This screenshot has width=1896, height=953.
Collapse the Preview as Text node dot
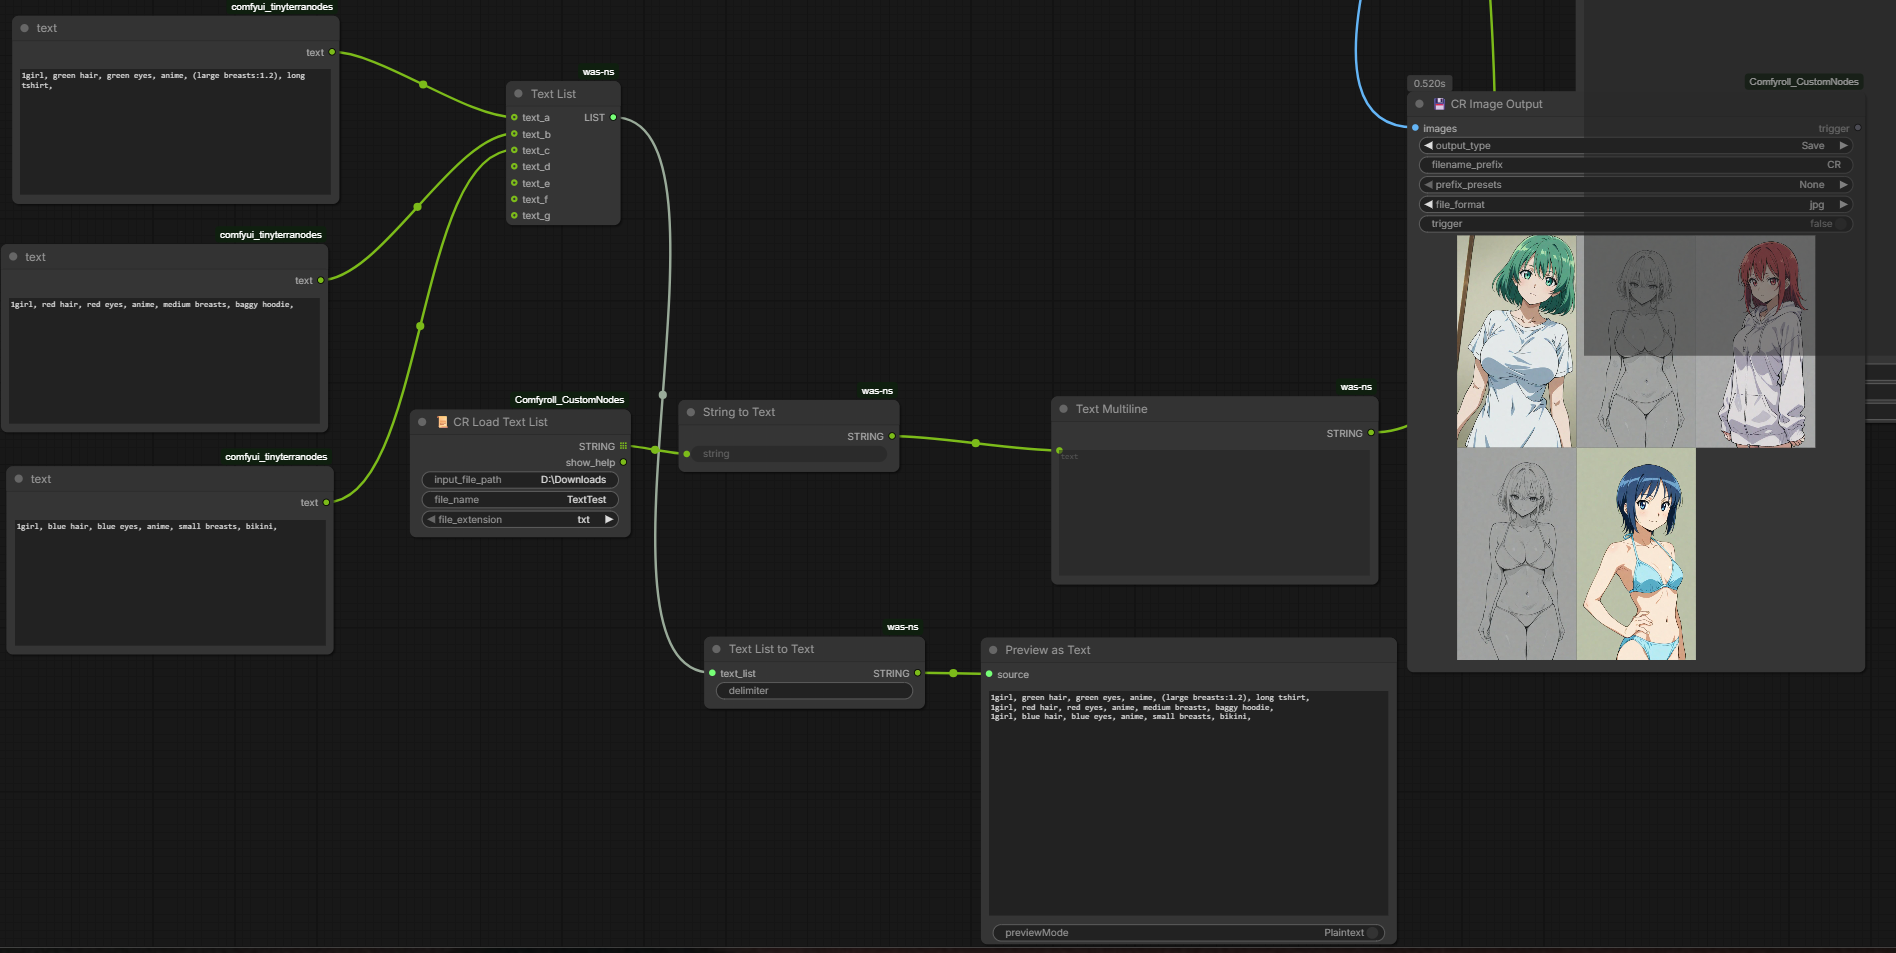coord(993,650)
